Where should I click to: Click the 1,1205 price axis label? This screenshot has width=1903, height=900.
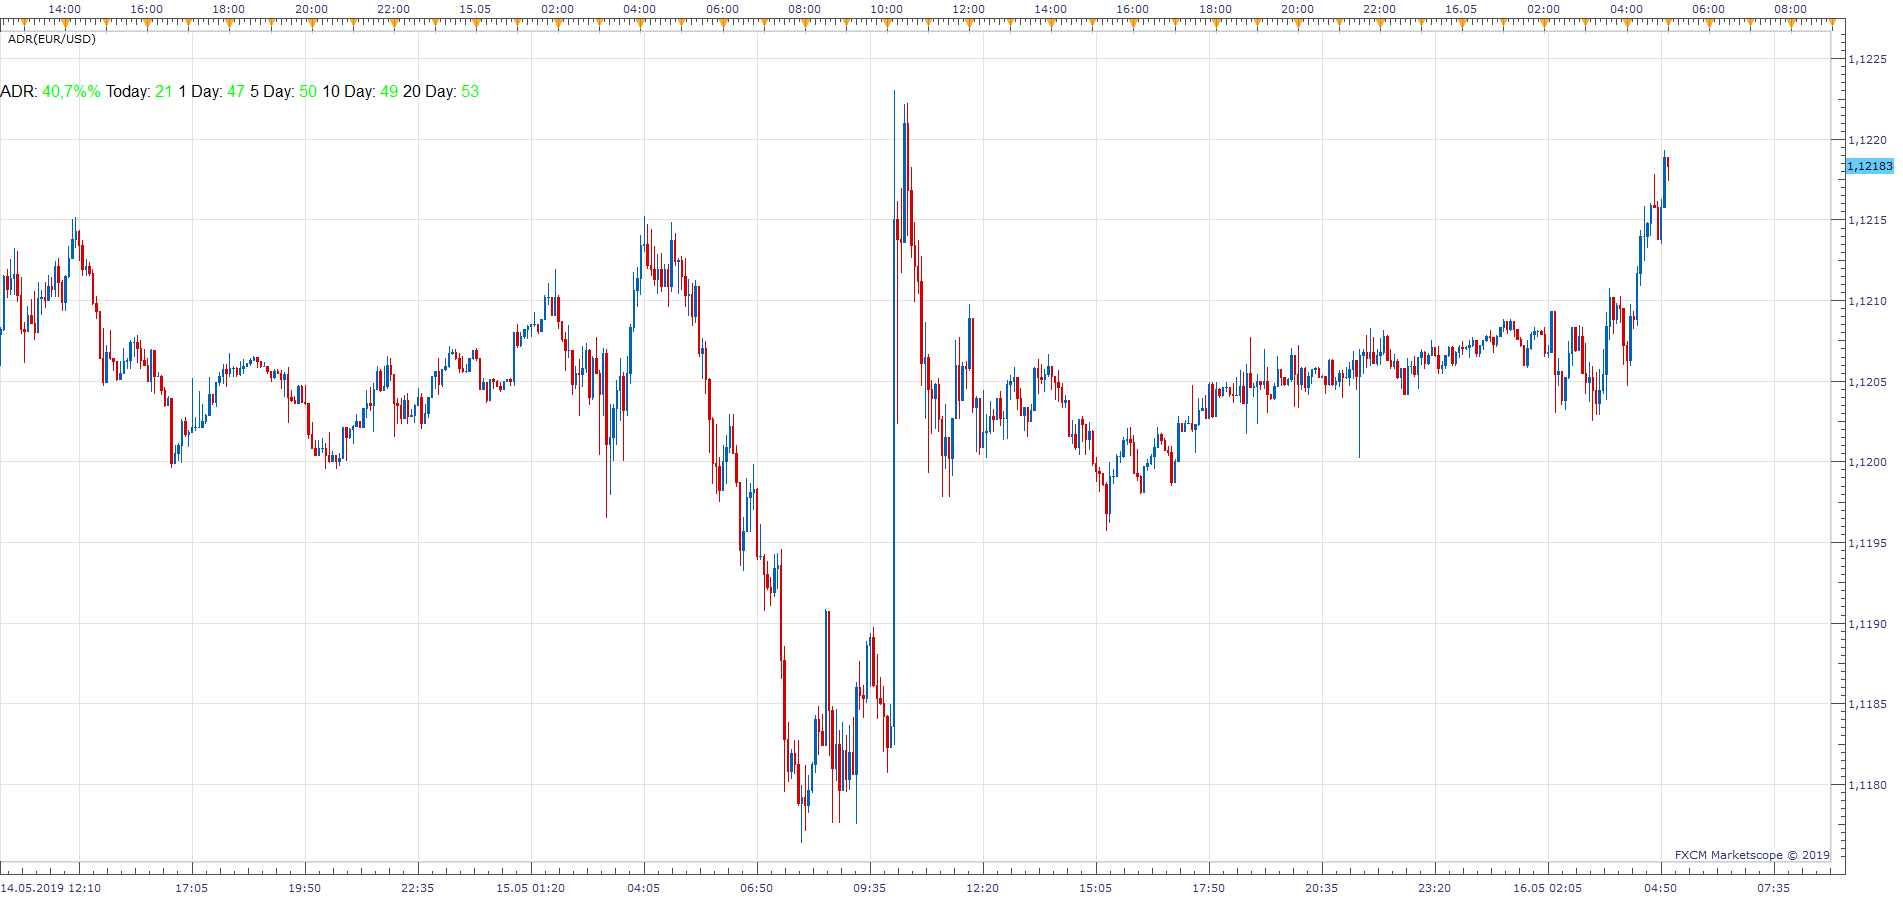click(x=1867, y=382)
